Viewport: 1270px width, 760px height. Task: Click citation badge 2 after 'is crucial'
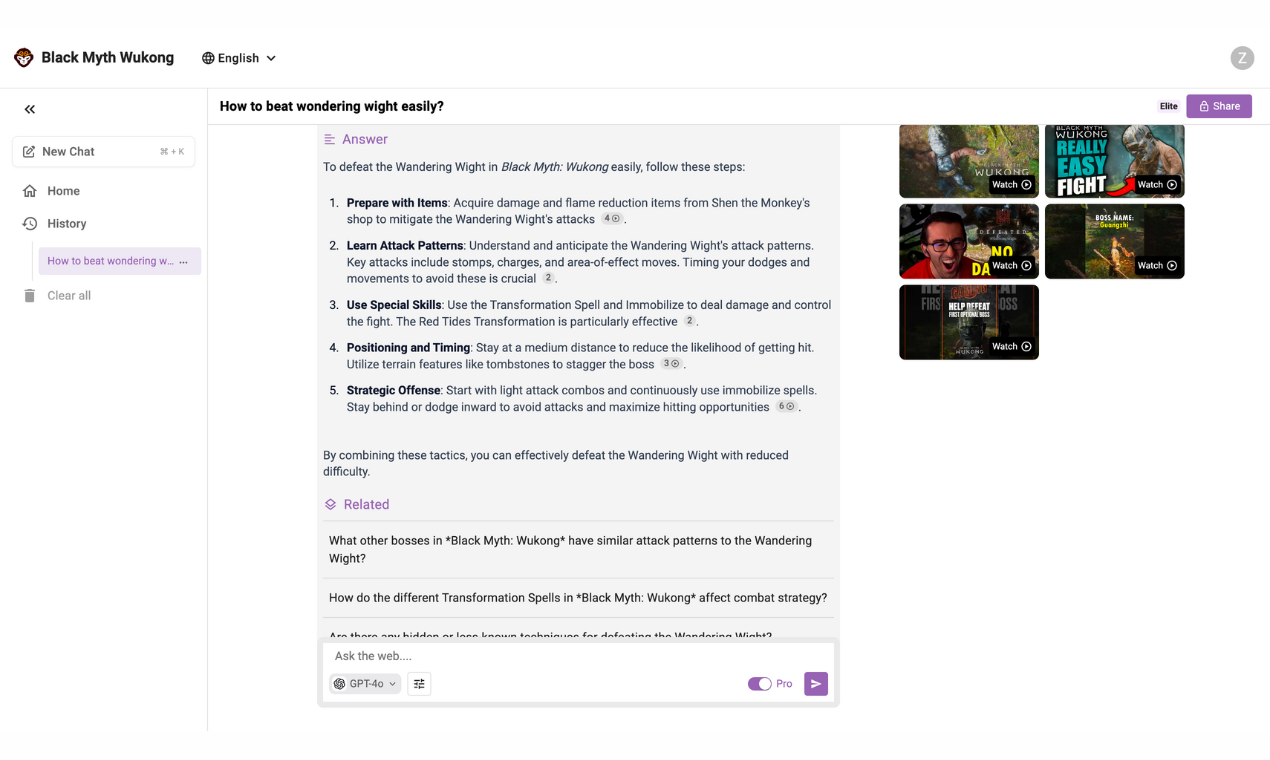pos(548,278)
